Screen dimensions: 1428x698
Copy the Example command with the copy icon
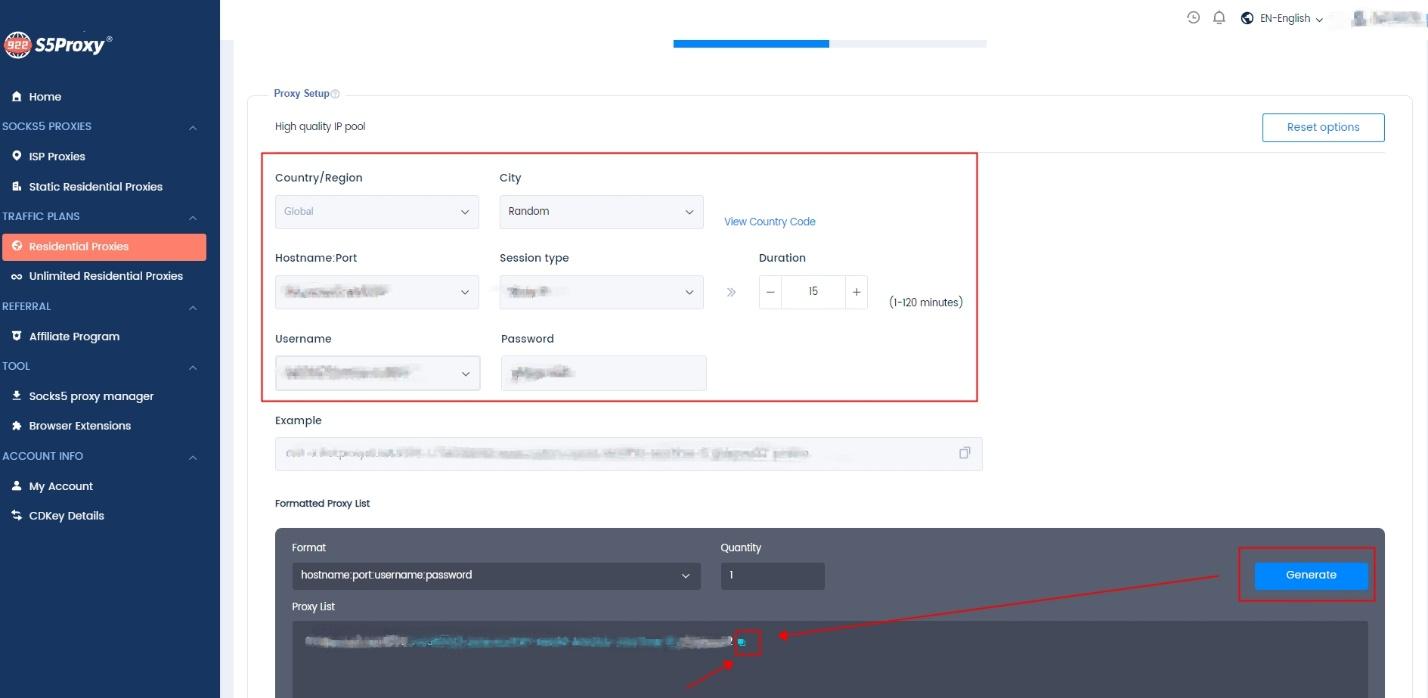tap(963, 452)
